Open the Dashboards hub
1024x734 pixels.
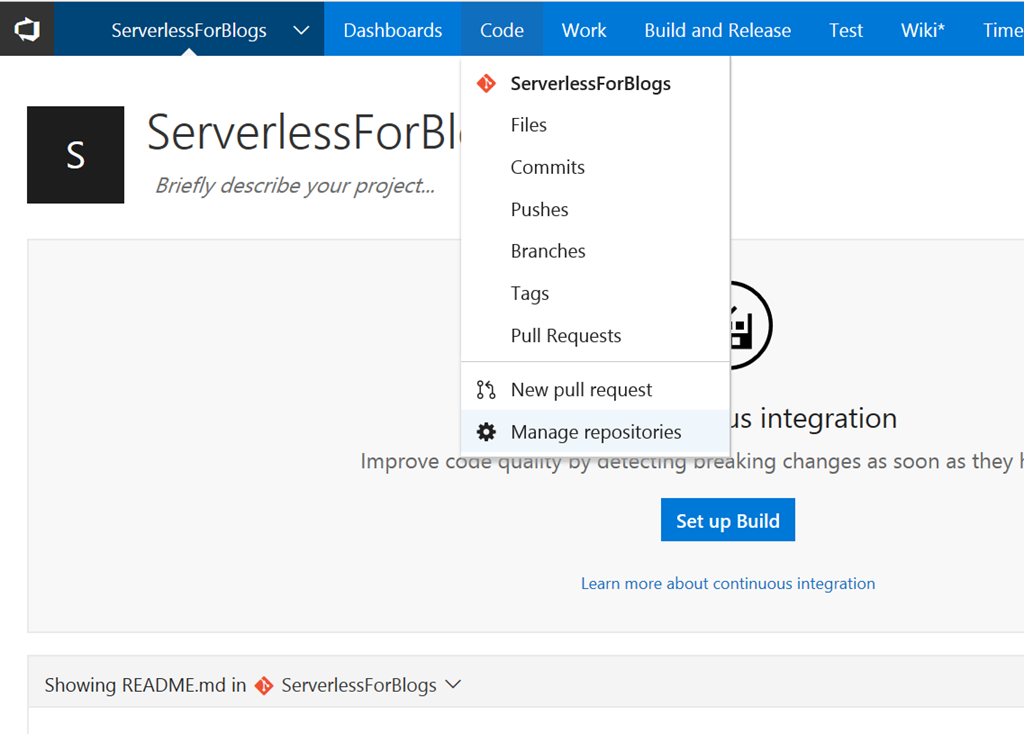[392, 30]
